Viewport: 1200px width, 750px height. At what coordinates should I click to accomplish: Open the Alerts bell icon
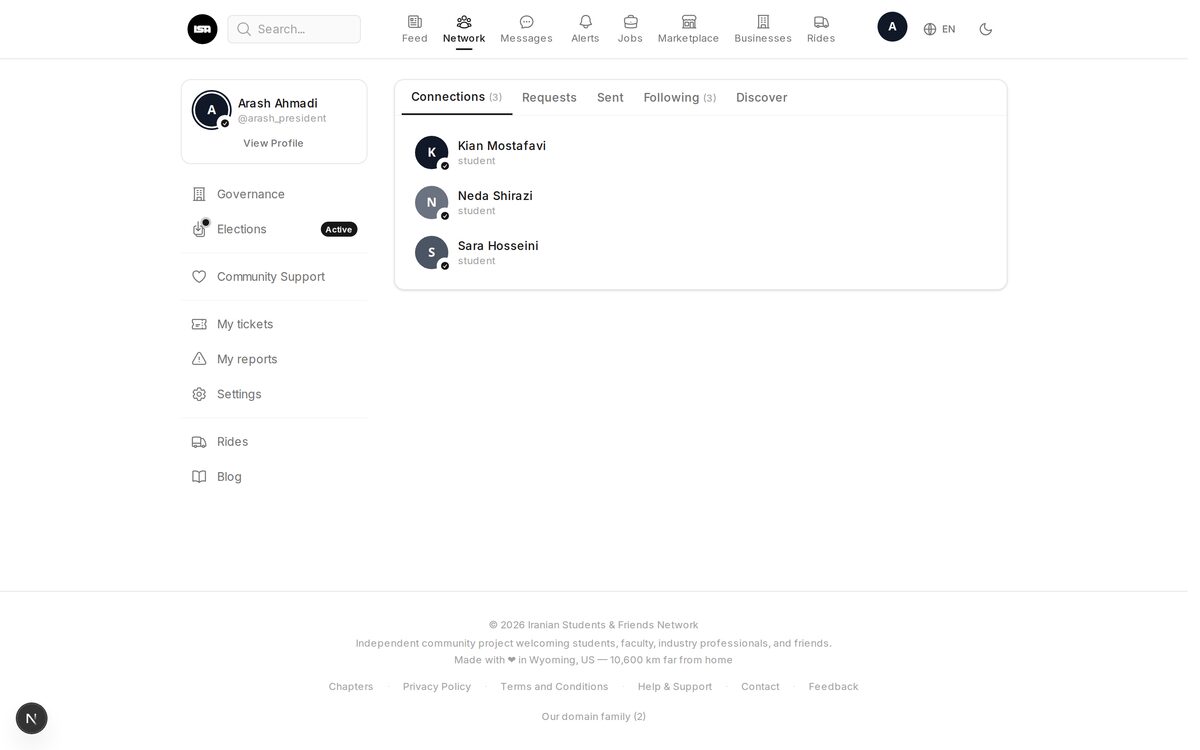pos(585,22)
